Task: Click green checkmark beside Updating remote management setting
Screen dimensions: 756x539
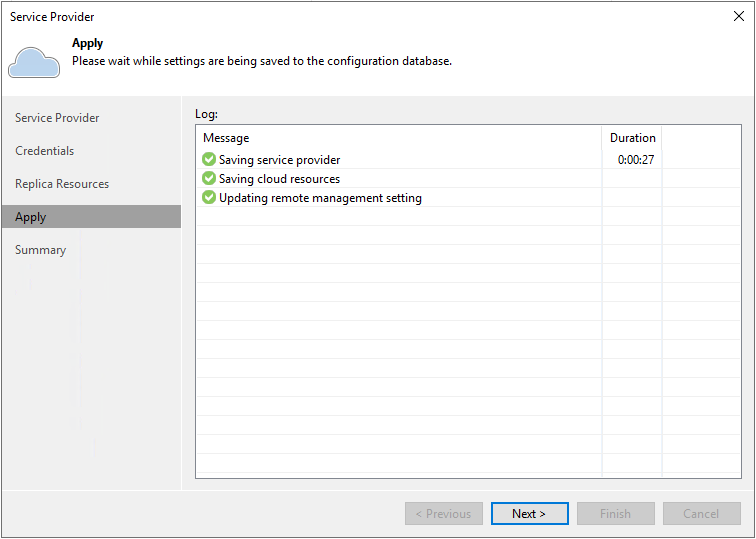Action: (x=209, y=198)
